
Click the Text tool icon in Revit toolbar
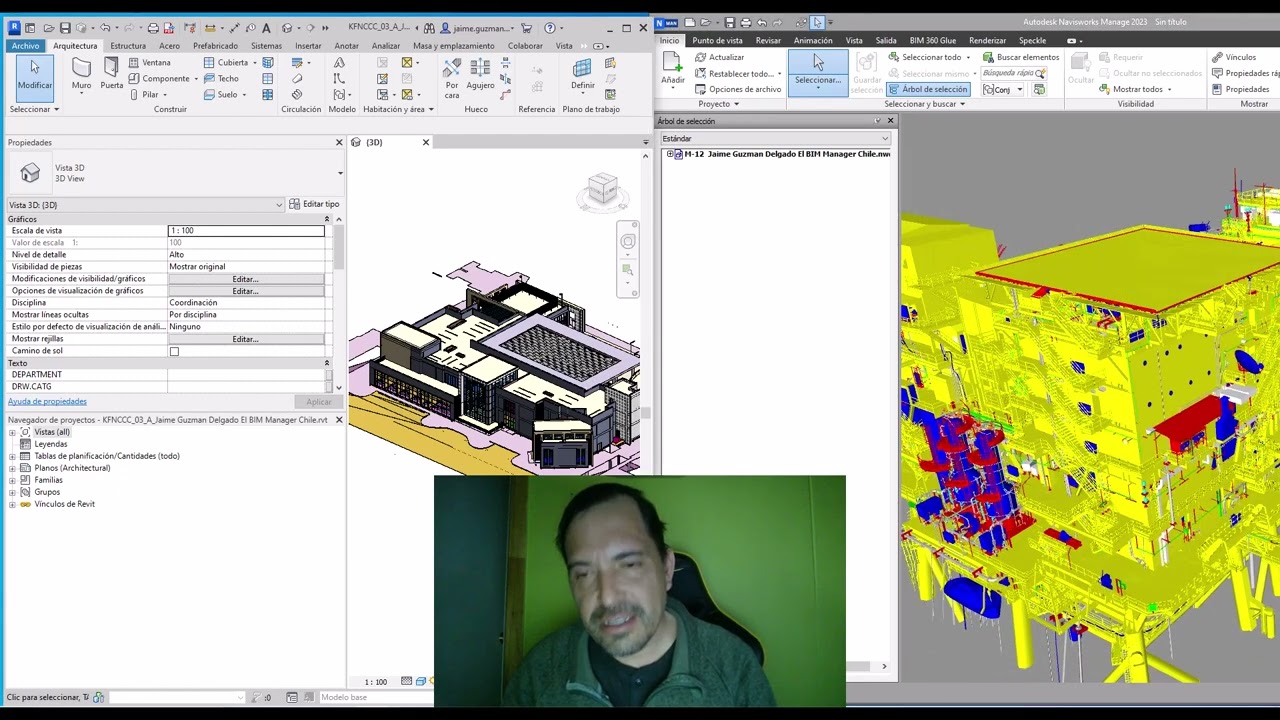click(266, 28)
